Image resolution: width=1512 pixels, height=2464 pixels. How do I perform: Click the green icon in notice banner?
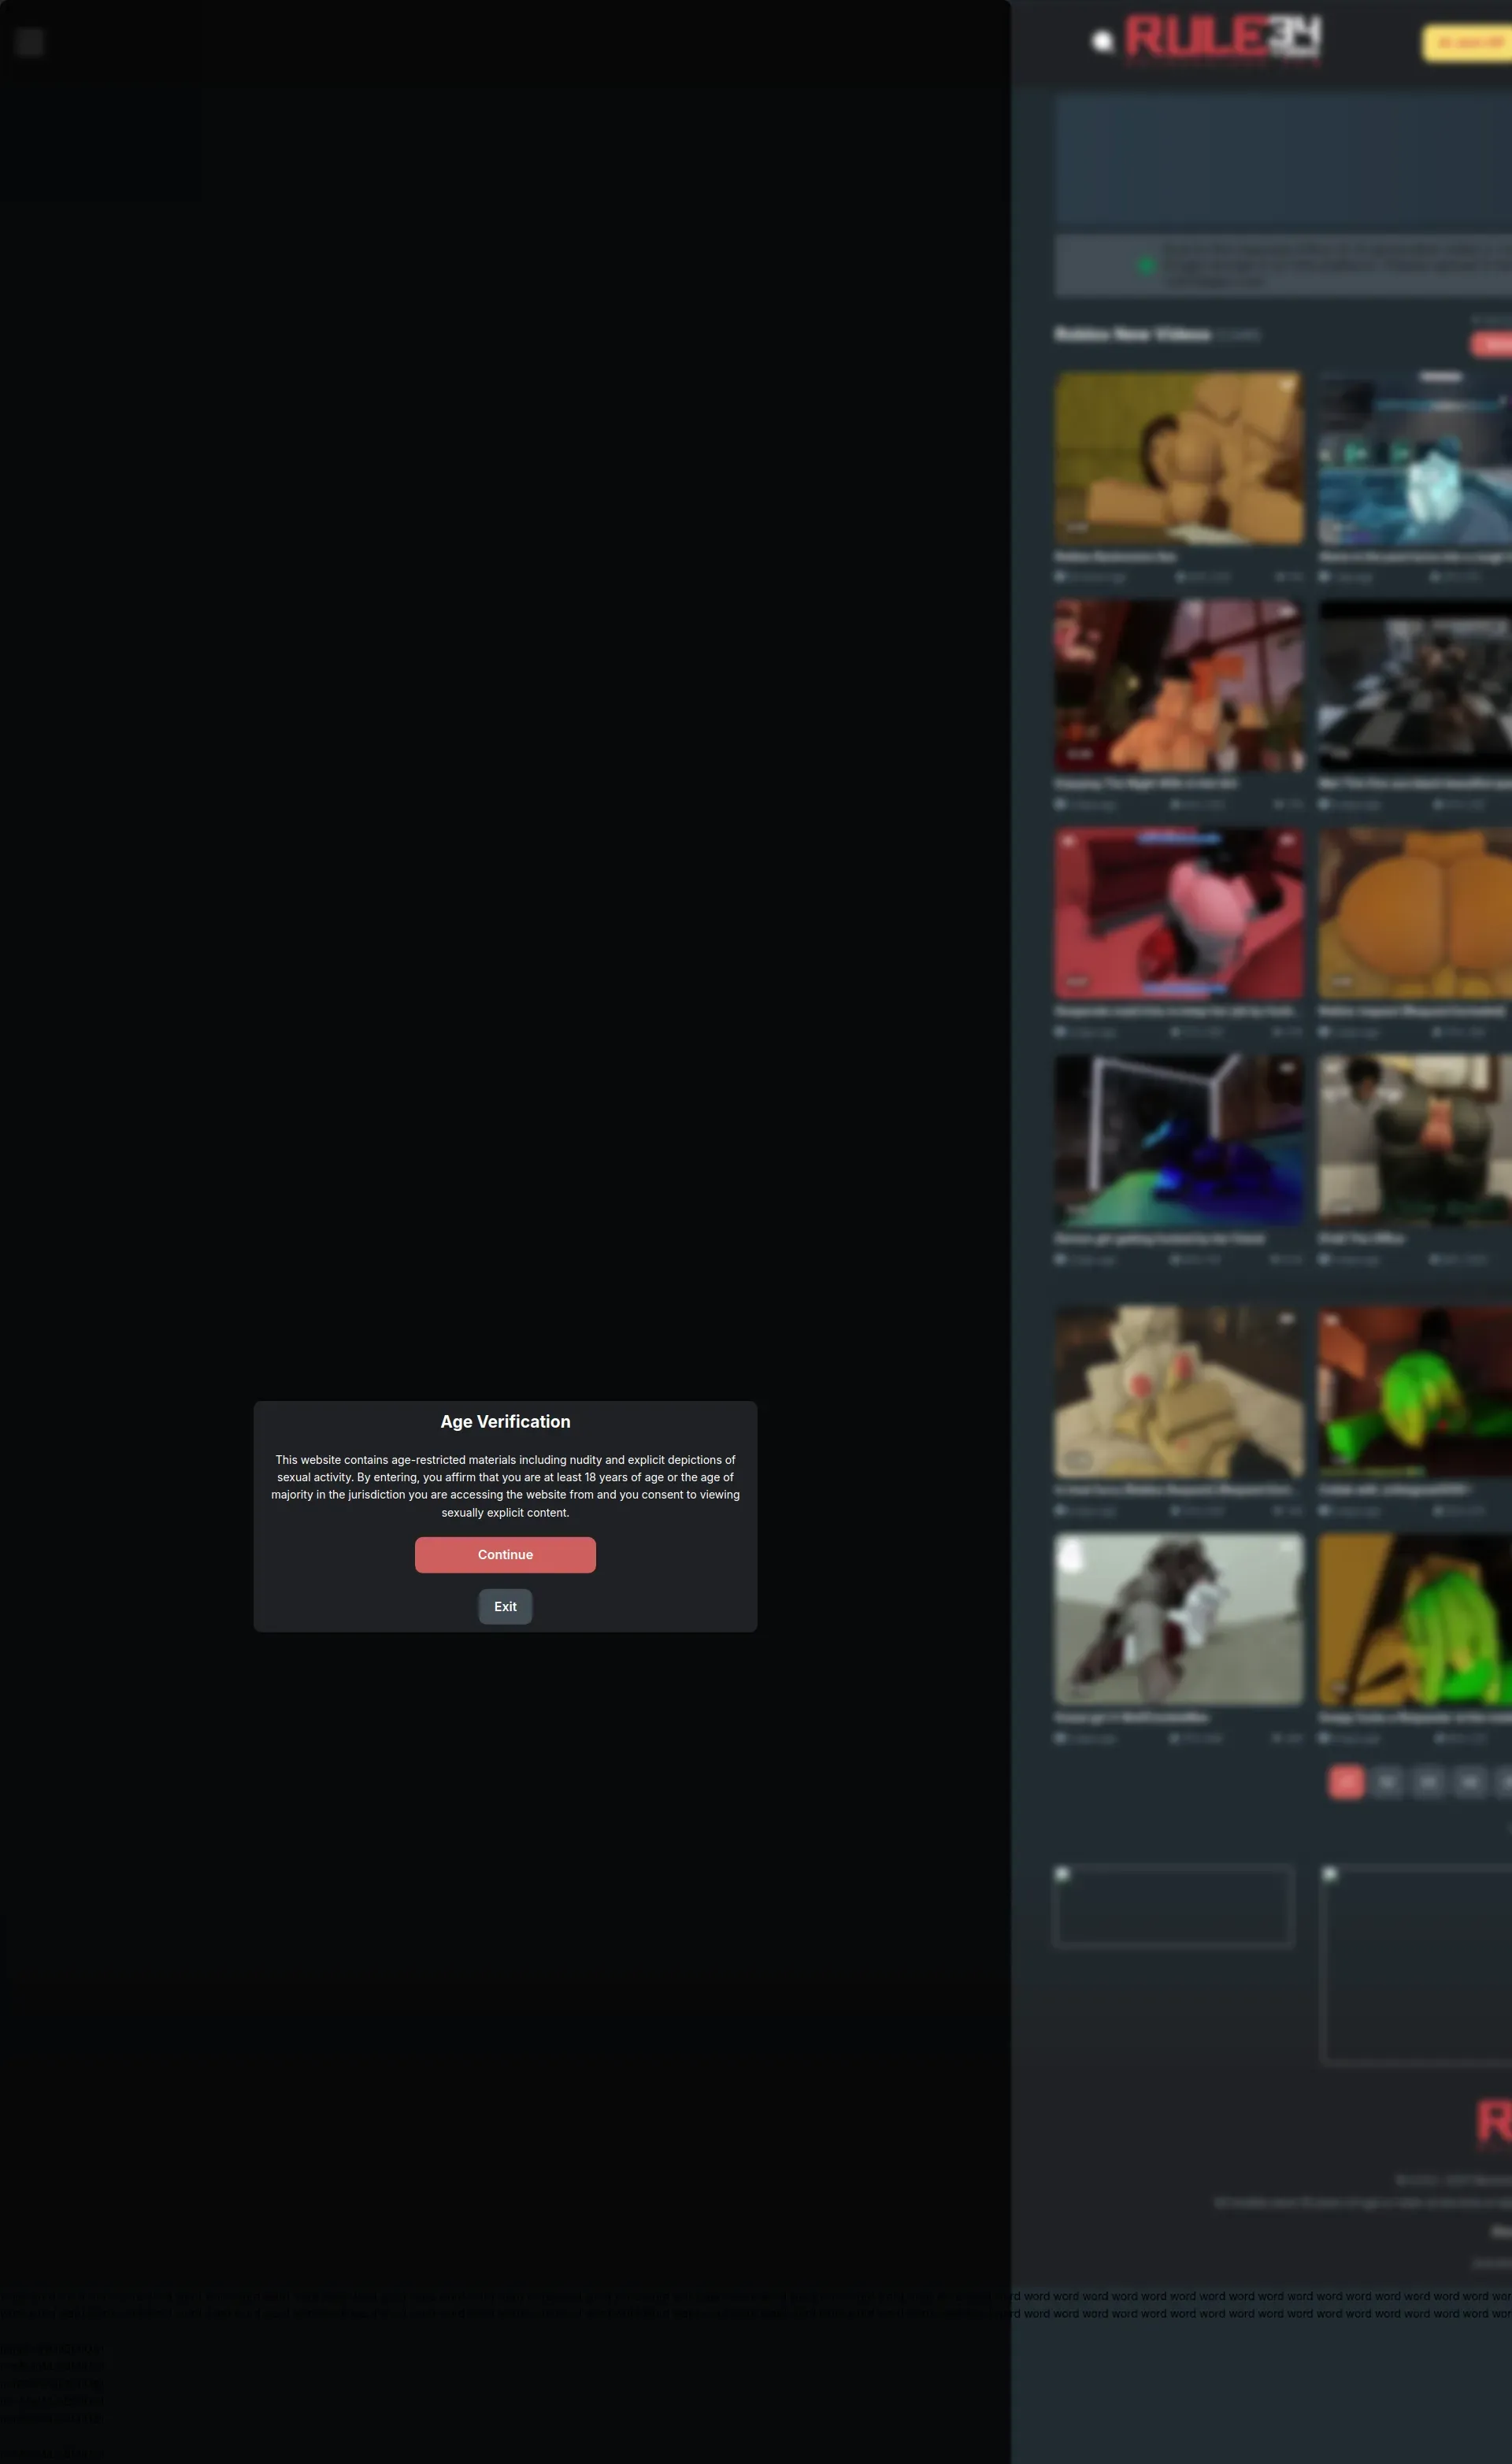click(1147, 266)
